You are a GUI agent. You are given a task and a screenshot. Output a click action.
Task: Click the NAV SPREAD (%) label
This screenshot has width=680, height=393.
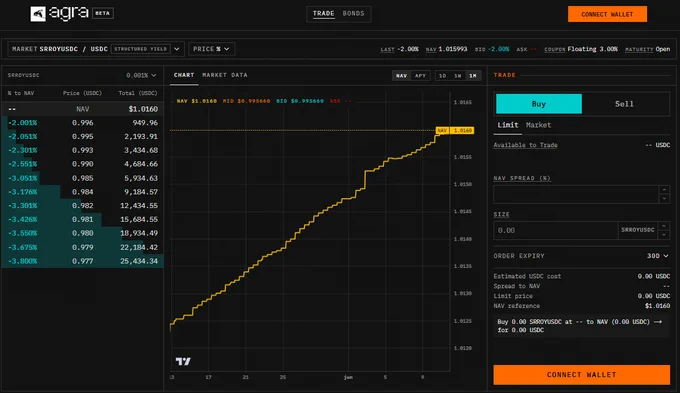(522, 178)
